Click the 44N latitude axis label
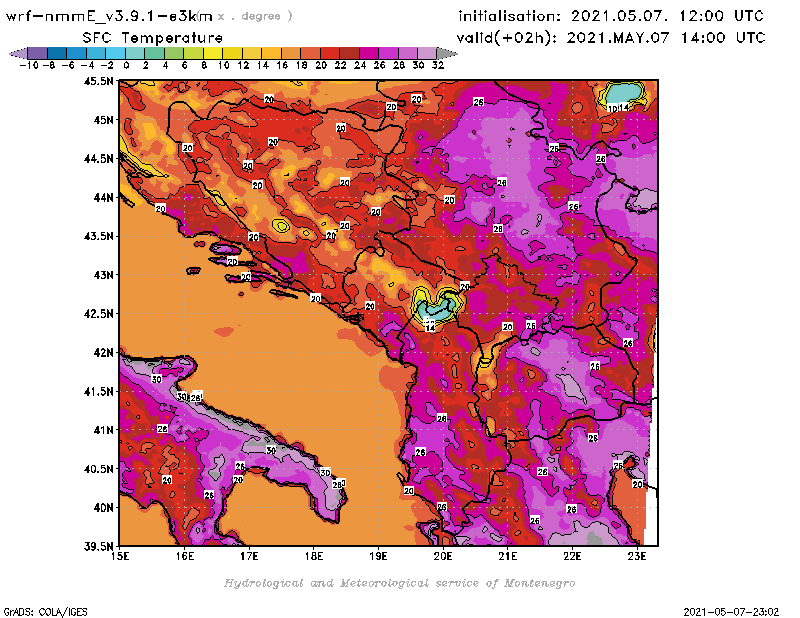The width and height of the screenshot is (800, 618). [103, 197]
